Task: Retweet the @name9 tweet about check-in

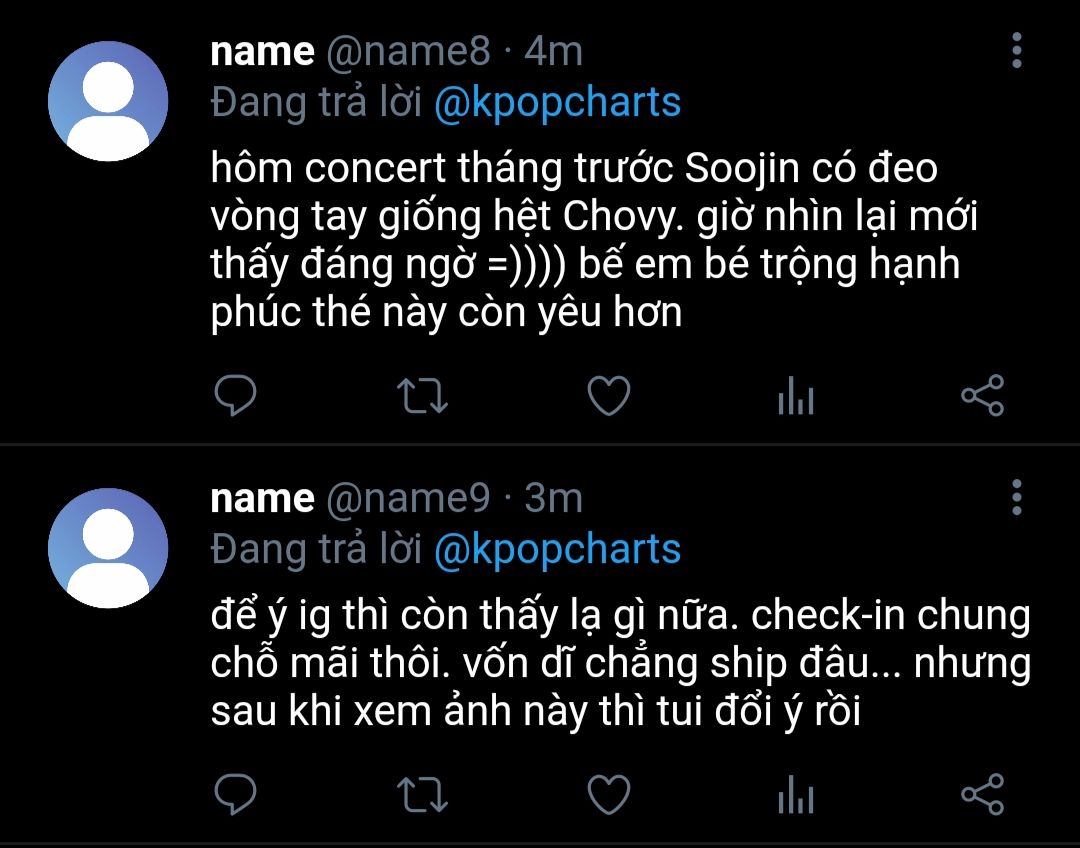Action: point(422,795)
